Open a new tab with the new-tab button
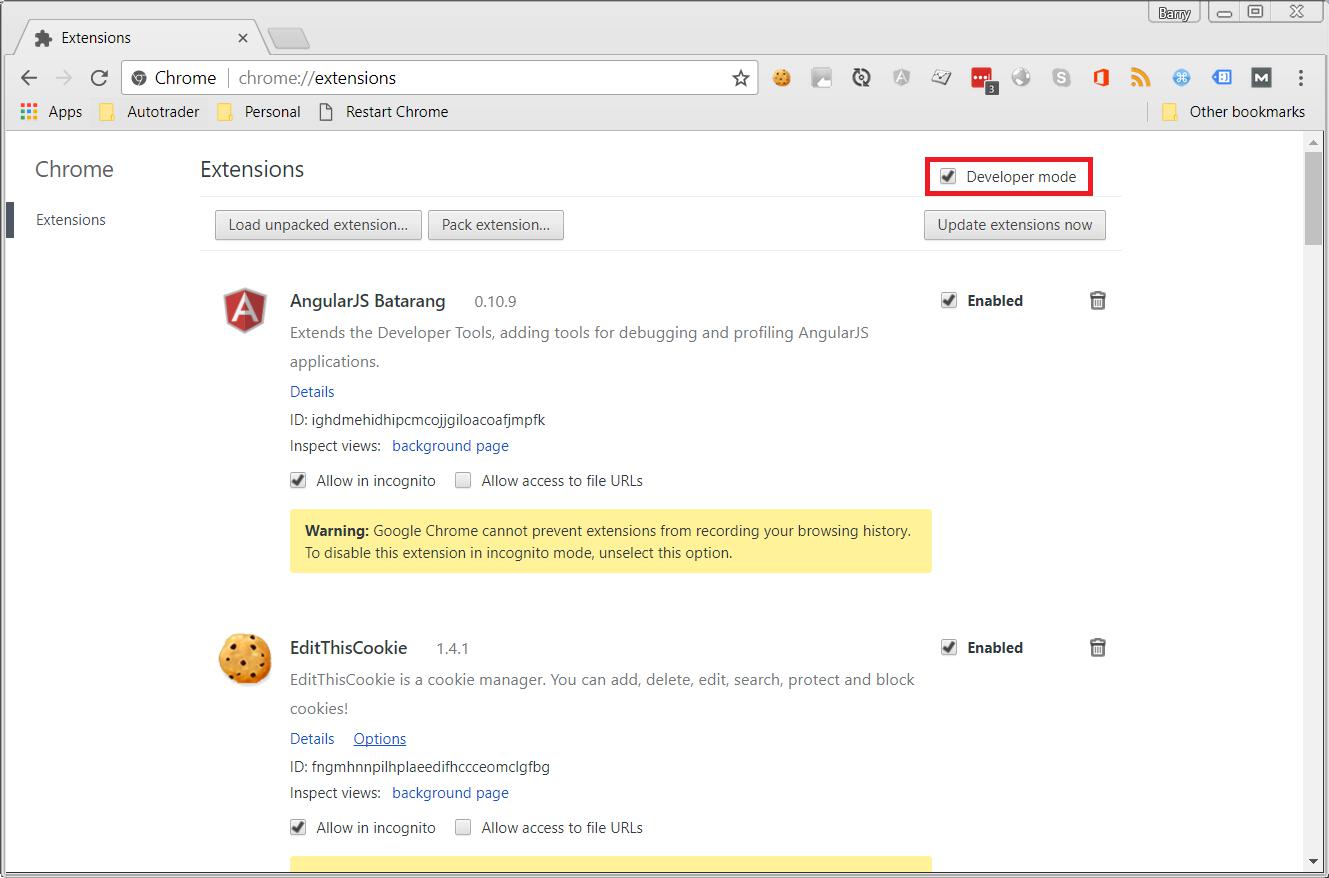This screenshot has width=1329, height=878. pyautogui.click(x=289, y=38)
